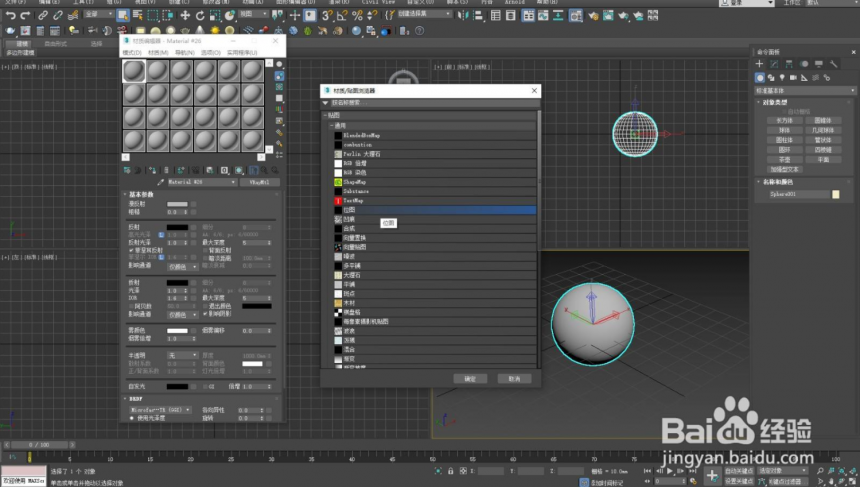The width and height of the screenshot is (860, 487).
Task: Click the Undo arrow in main toolbar
Action: [10, 15]
